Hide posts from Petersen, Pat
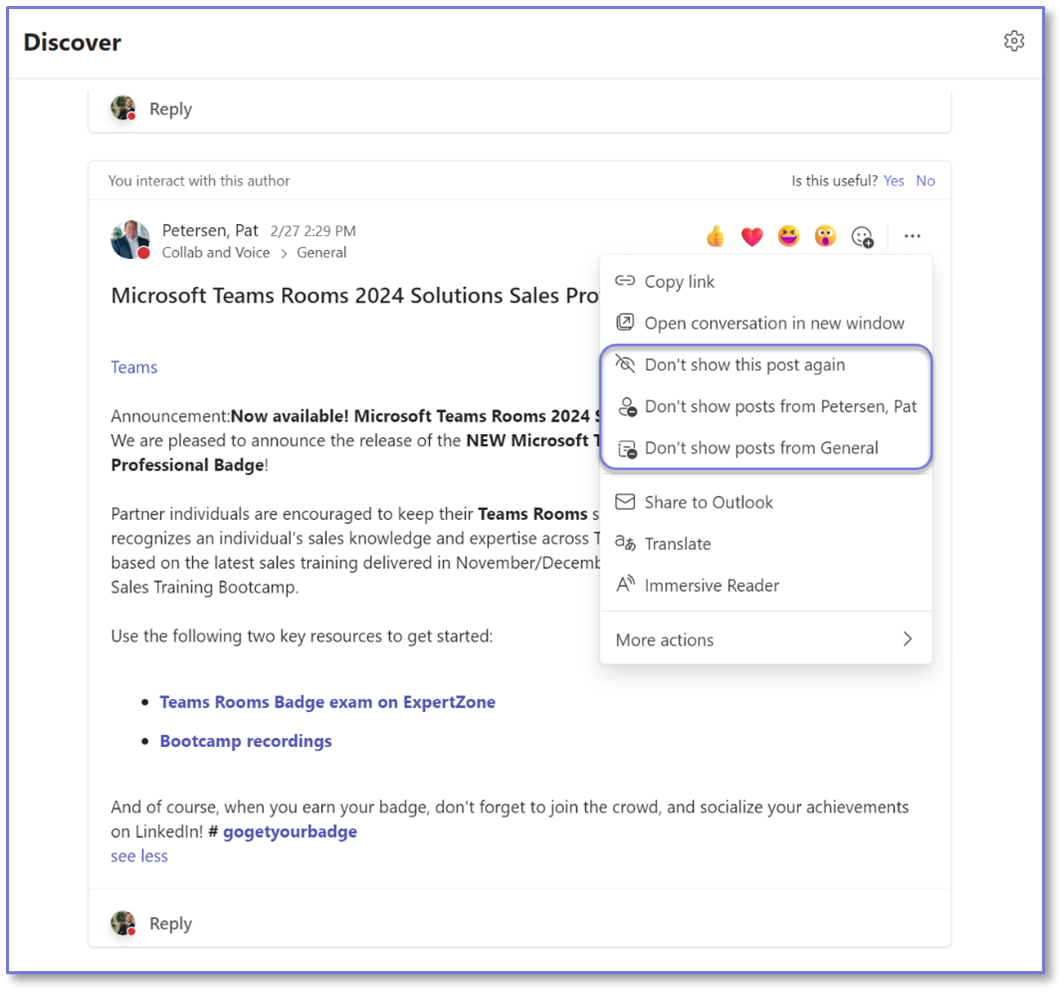The height and width of the screenshot is (993, 1064). point(780,407)
